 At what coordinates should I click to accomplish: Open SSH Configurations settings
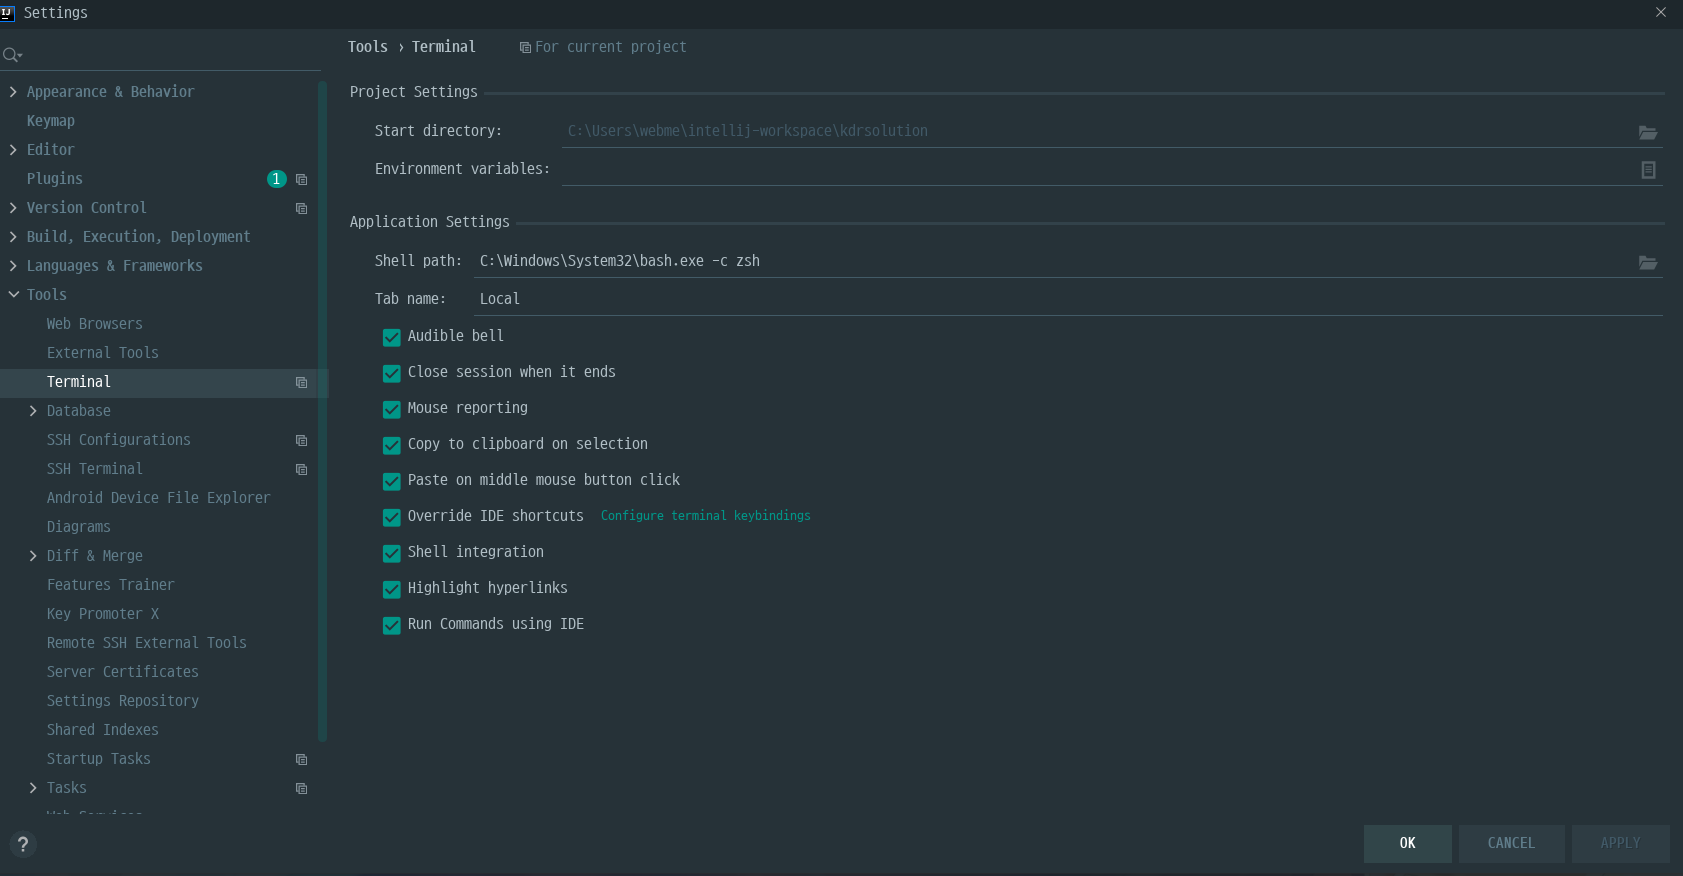coord(119,440)
